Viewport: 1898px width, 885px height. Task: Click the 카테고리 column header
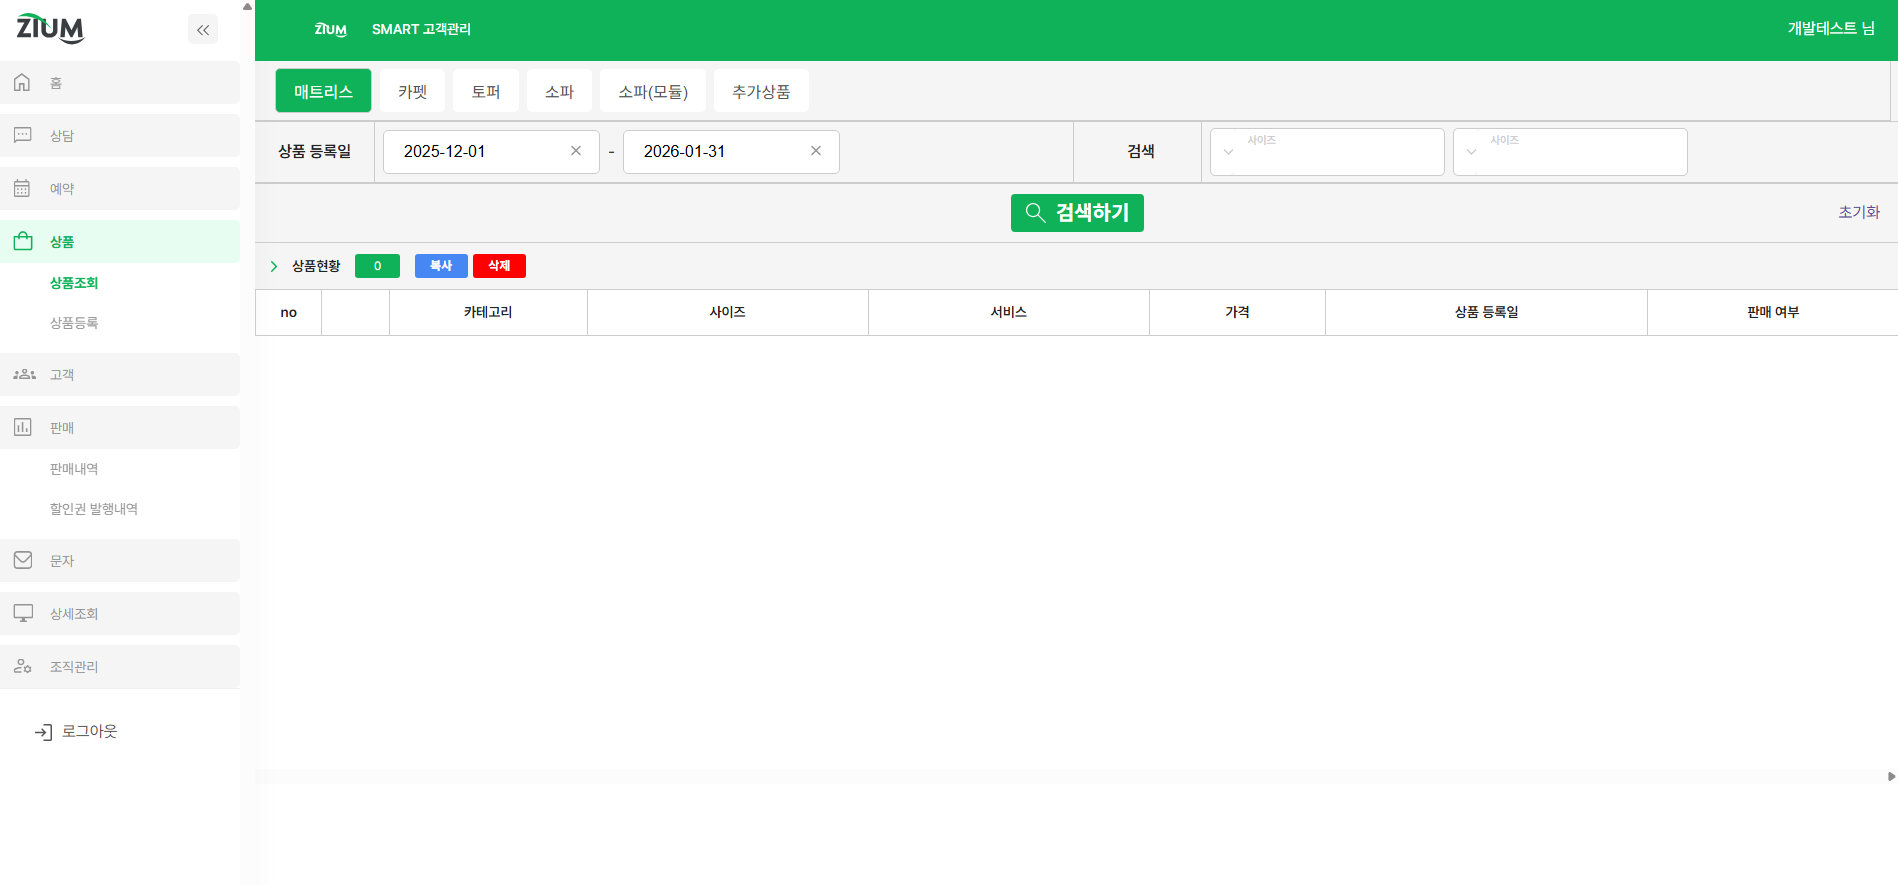(x=488, y=312)
